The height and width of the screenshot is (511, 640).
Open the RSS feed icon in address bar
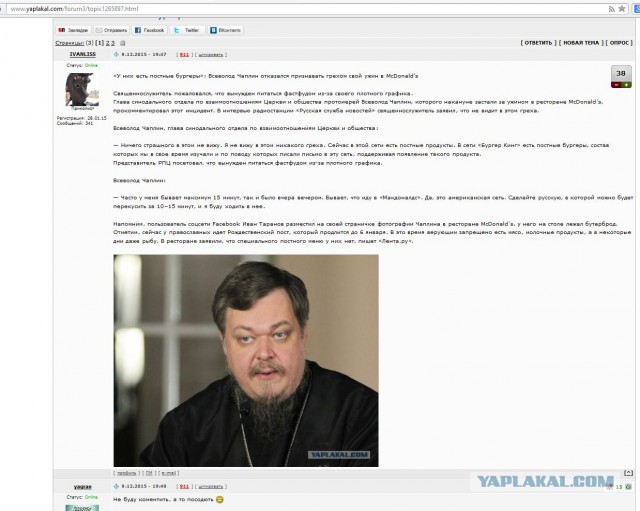click(611, 9)
